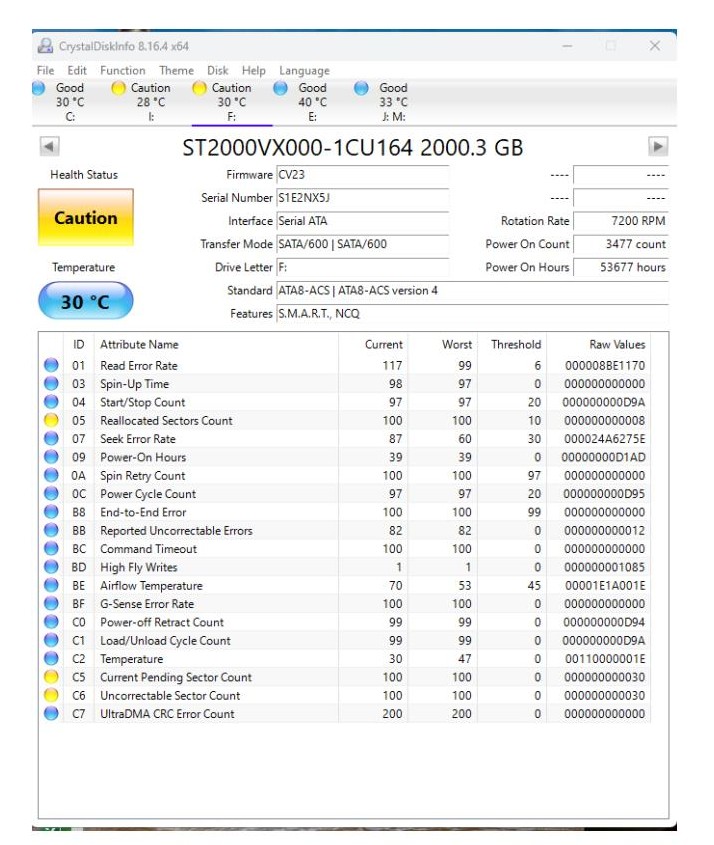
Task: Select the Good 30 °C drive C: tab
Action: click(62, 102)
